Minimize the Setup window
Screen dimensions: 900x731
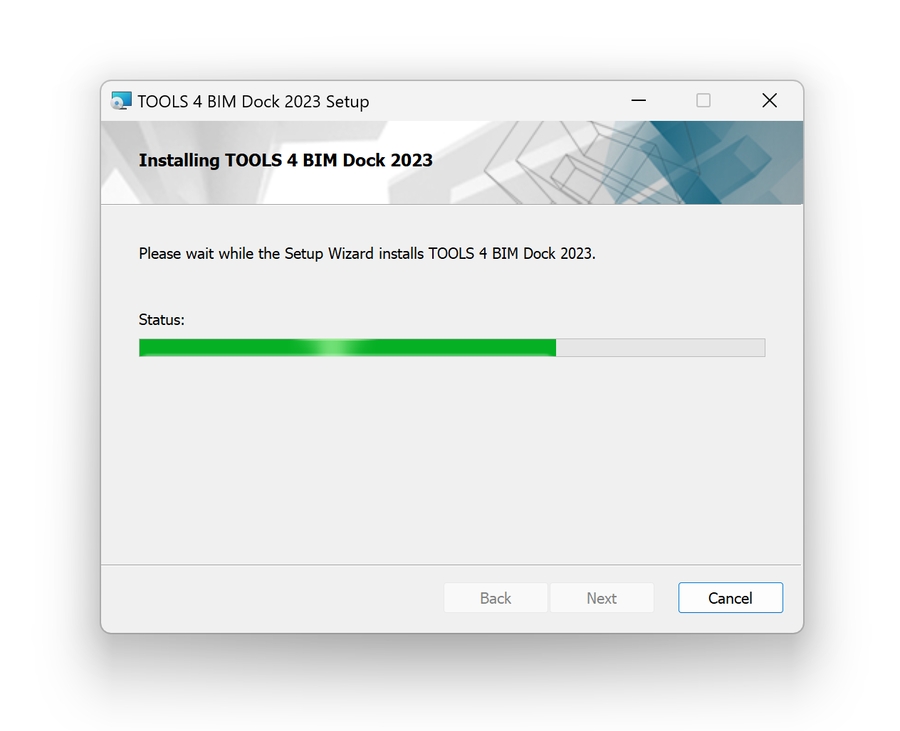pos(638,100)
